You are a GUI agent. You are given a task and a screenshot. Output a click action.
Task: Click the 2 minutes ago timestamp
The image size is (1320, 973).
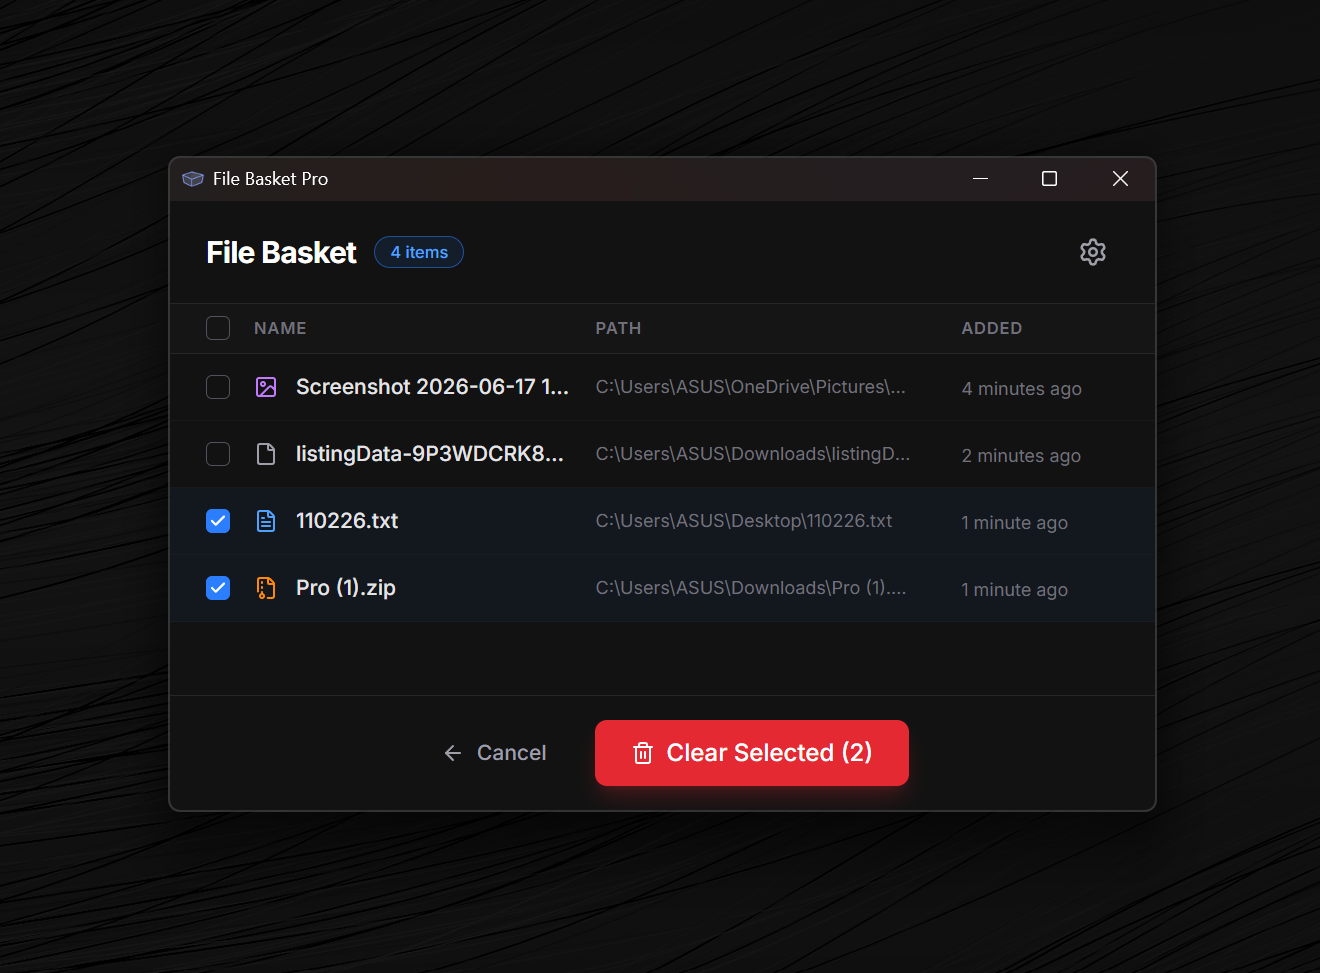tap(1021, 456)
